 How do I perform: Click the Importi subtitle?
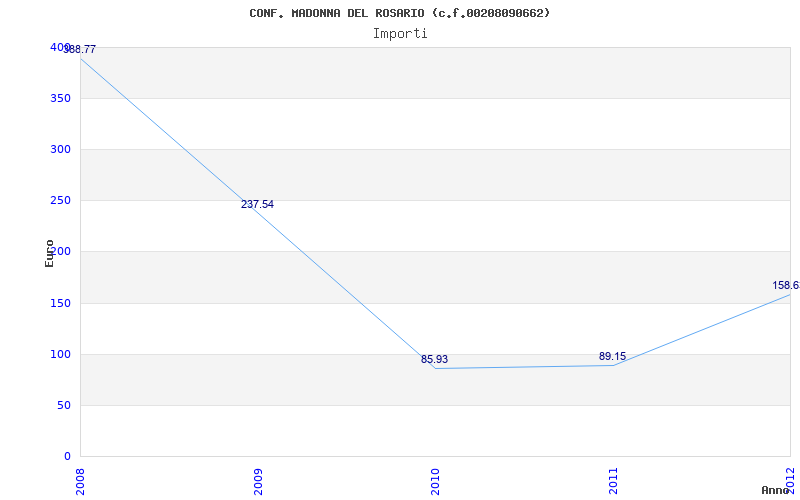[x=399, y=34]
